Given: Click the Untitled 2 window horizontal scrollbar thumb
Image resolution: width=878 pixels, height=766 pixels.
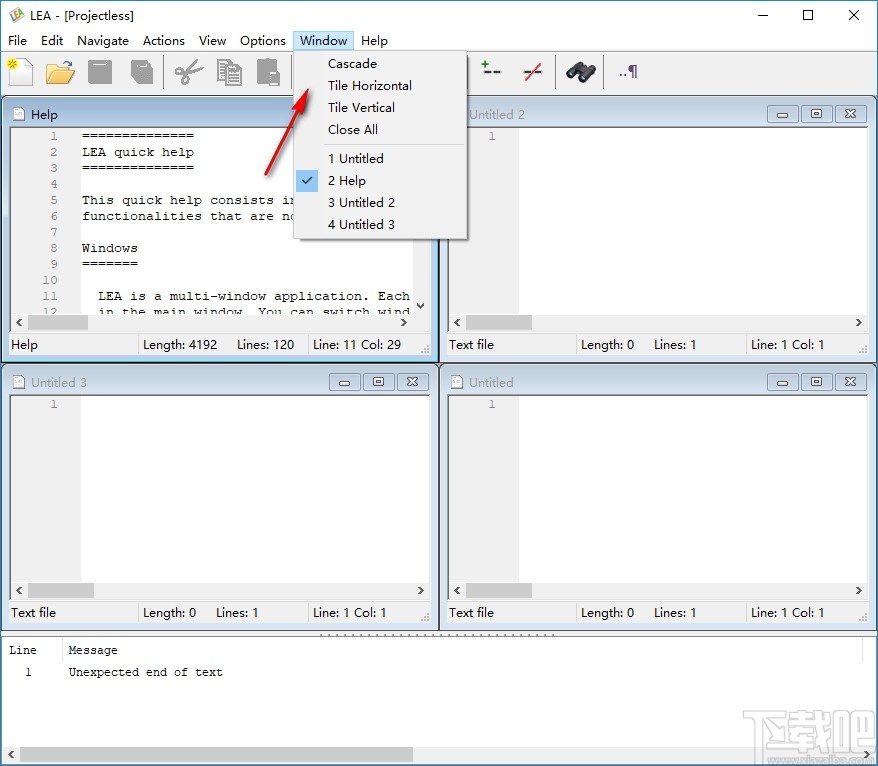Looking at the screenshot, I should pos(499,323).
